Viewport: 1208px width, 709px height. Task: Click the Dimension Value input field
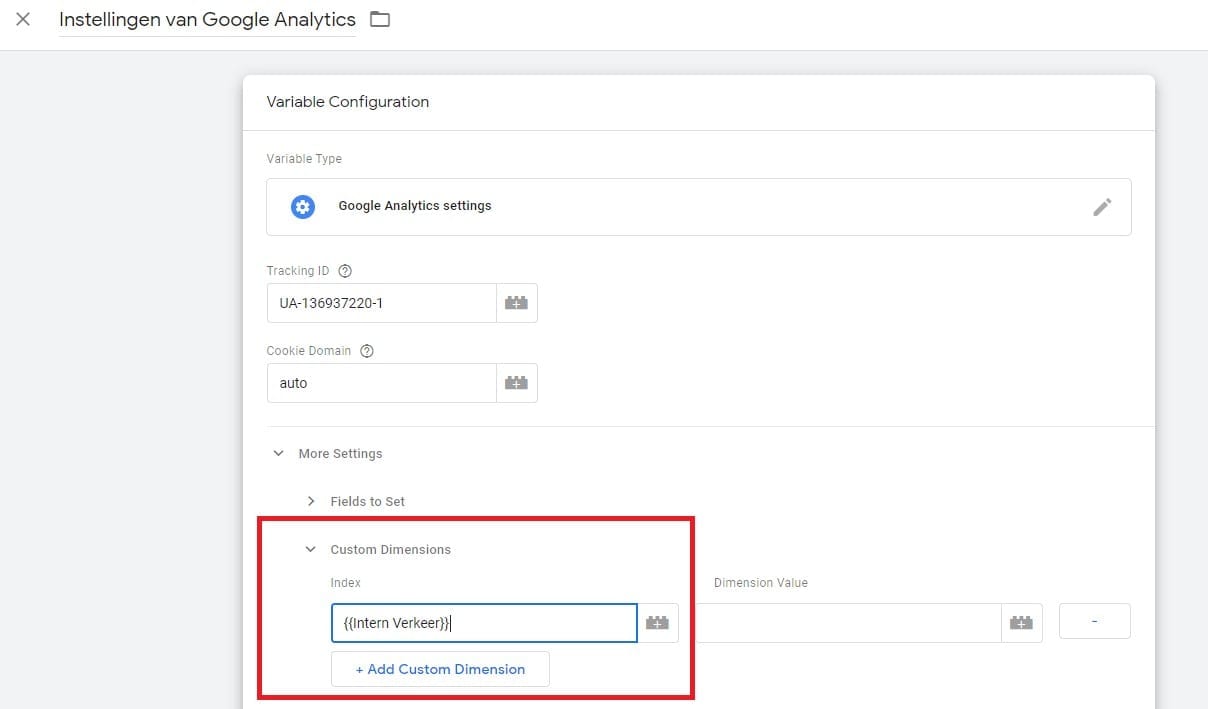tap(848, 623)
